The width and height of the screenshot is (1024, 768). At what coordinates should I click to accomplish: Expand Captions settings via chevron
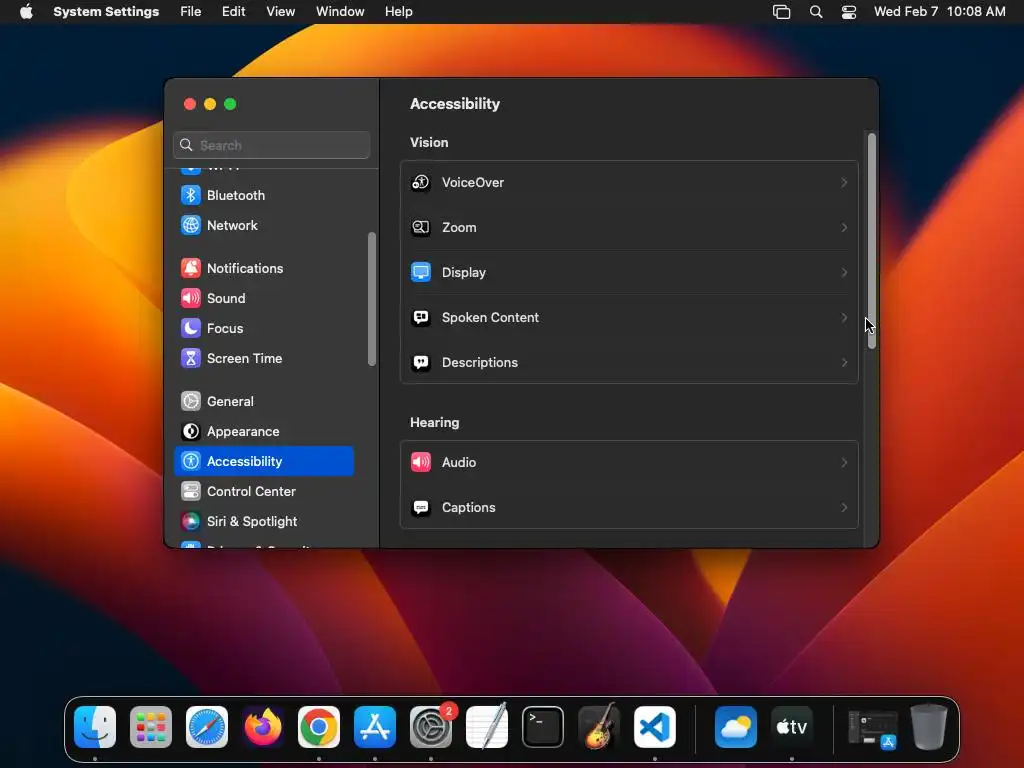click(x=844, y=507)
